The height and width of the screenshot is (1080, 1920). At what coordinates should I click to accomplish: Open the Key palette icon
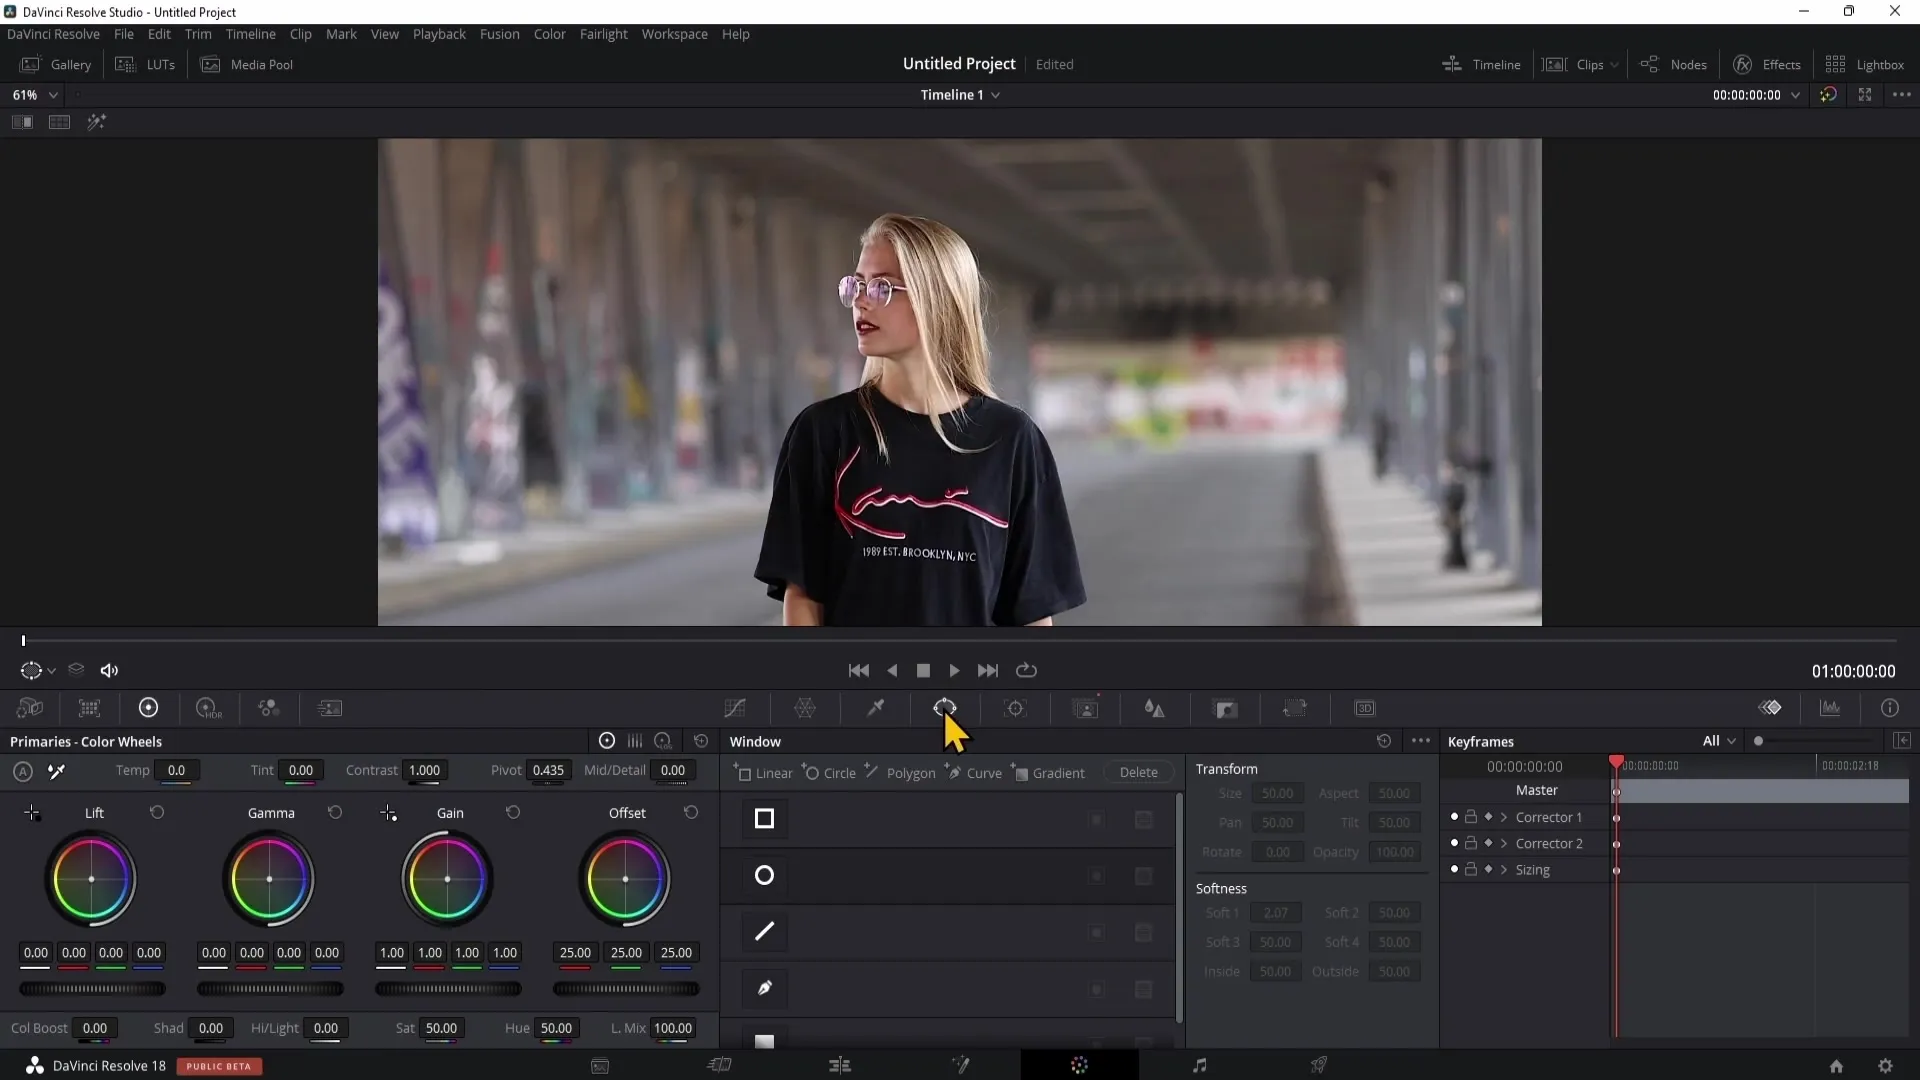coord(1225,708)
